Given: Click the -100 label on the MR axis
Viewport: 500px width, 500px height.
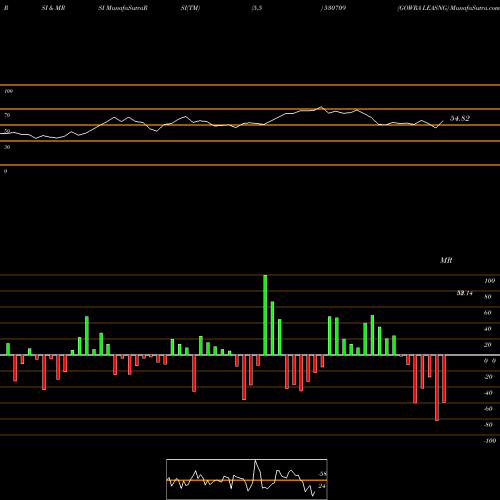Looking at the screenshot, I should click(x=490, y=441).
